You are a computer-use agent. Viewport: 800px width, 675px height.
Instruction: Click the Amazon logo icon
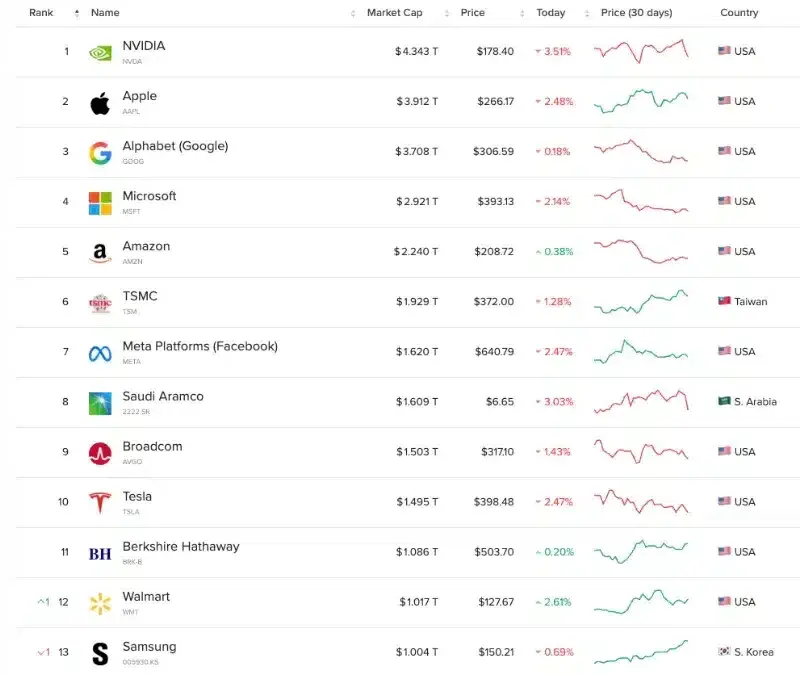100,253
